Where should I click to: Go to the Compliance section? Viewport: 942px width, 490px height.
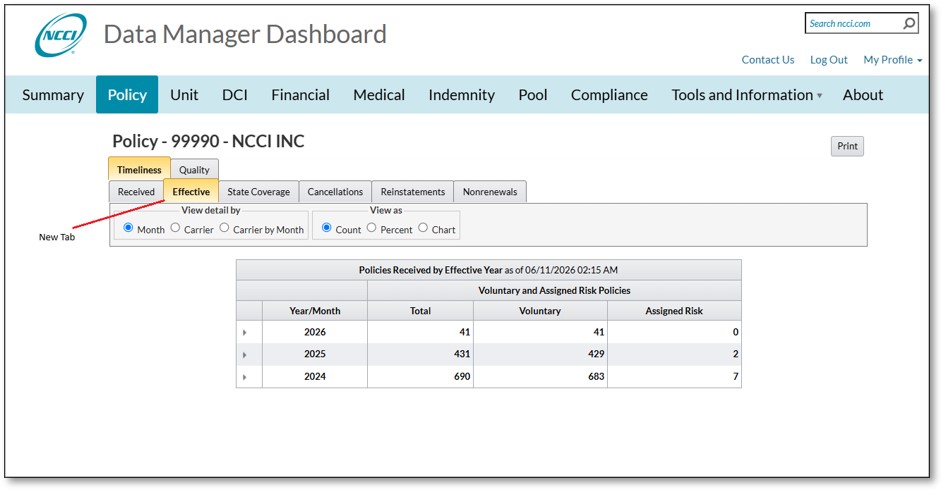609,95
